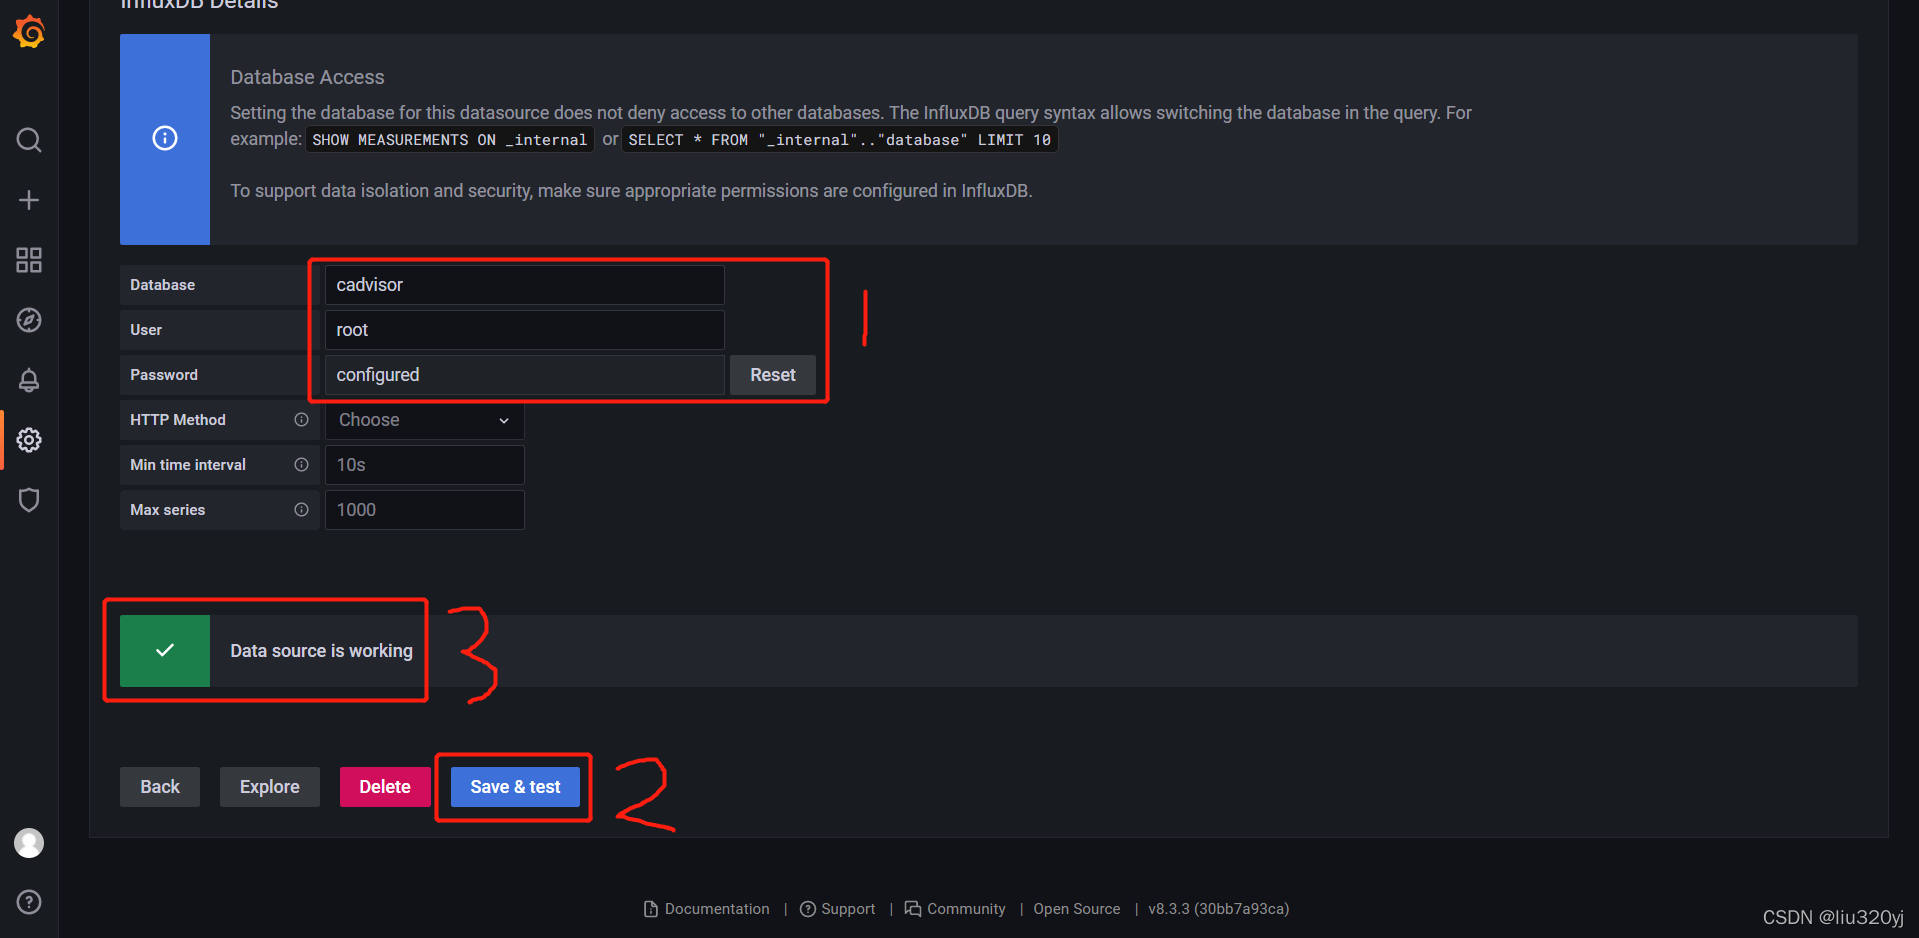Click the Explore button
The height and width of the screenshot is (938, 1919).
(270, 787)
